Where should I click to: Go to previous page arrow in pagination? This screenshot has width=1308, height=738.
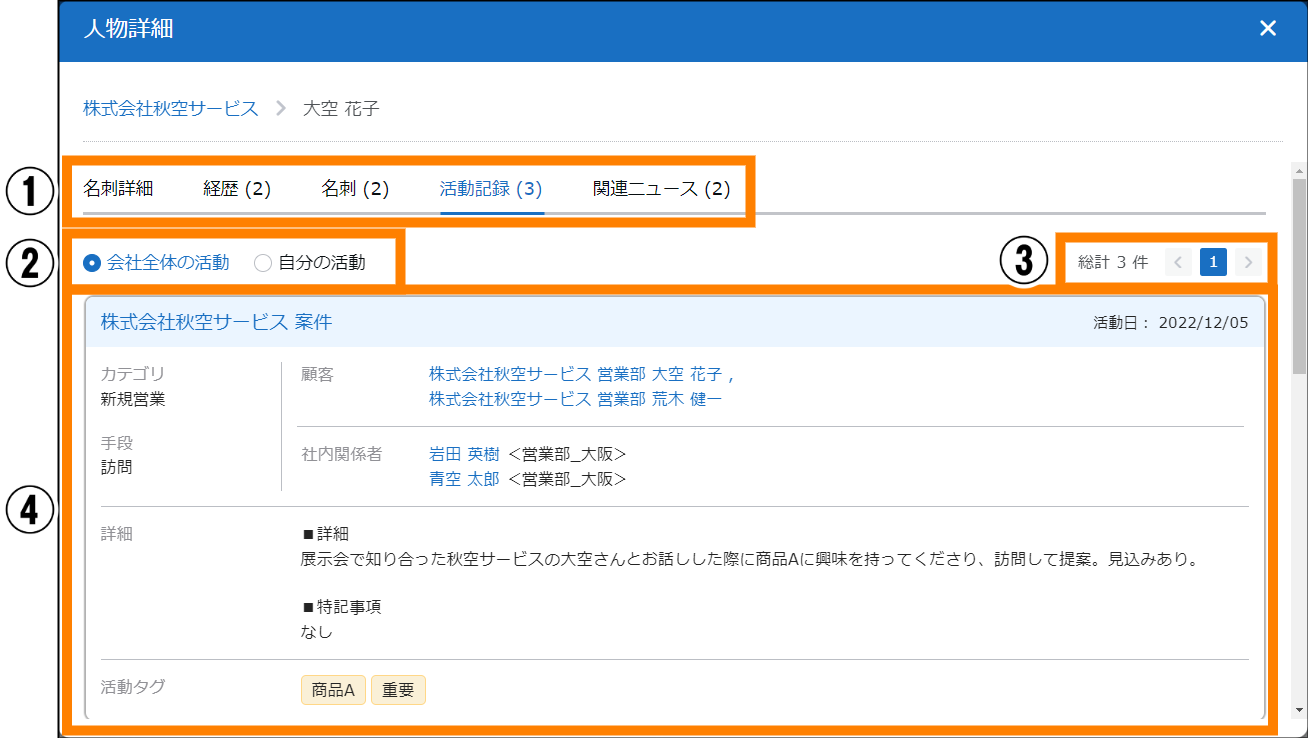tap(1178, 263)
